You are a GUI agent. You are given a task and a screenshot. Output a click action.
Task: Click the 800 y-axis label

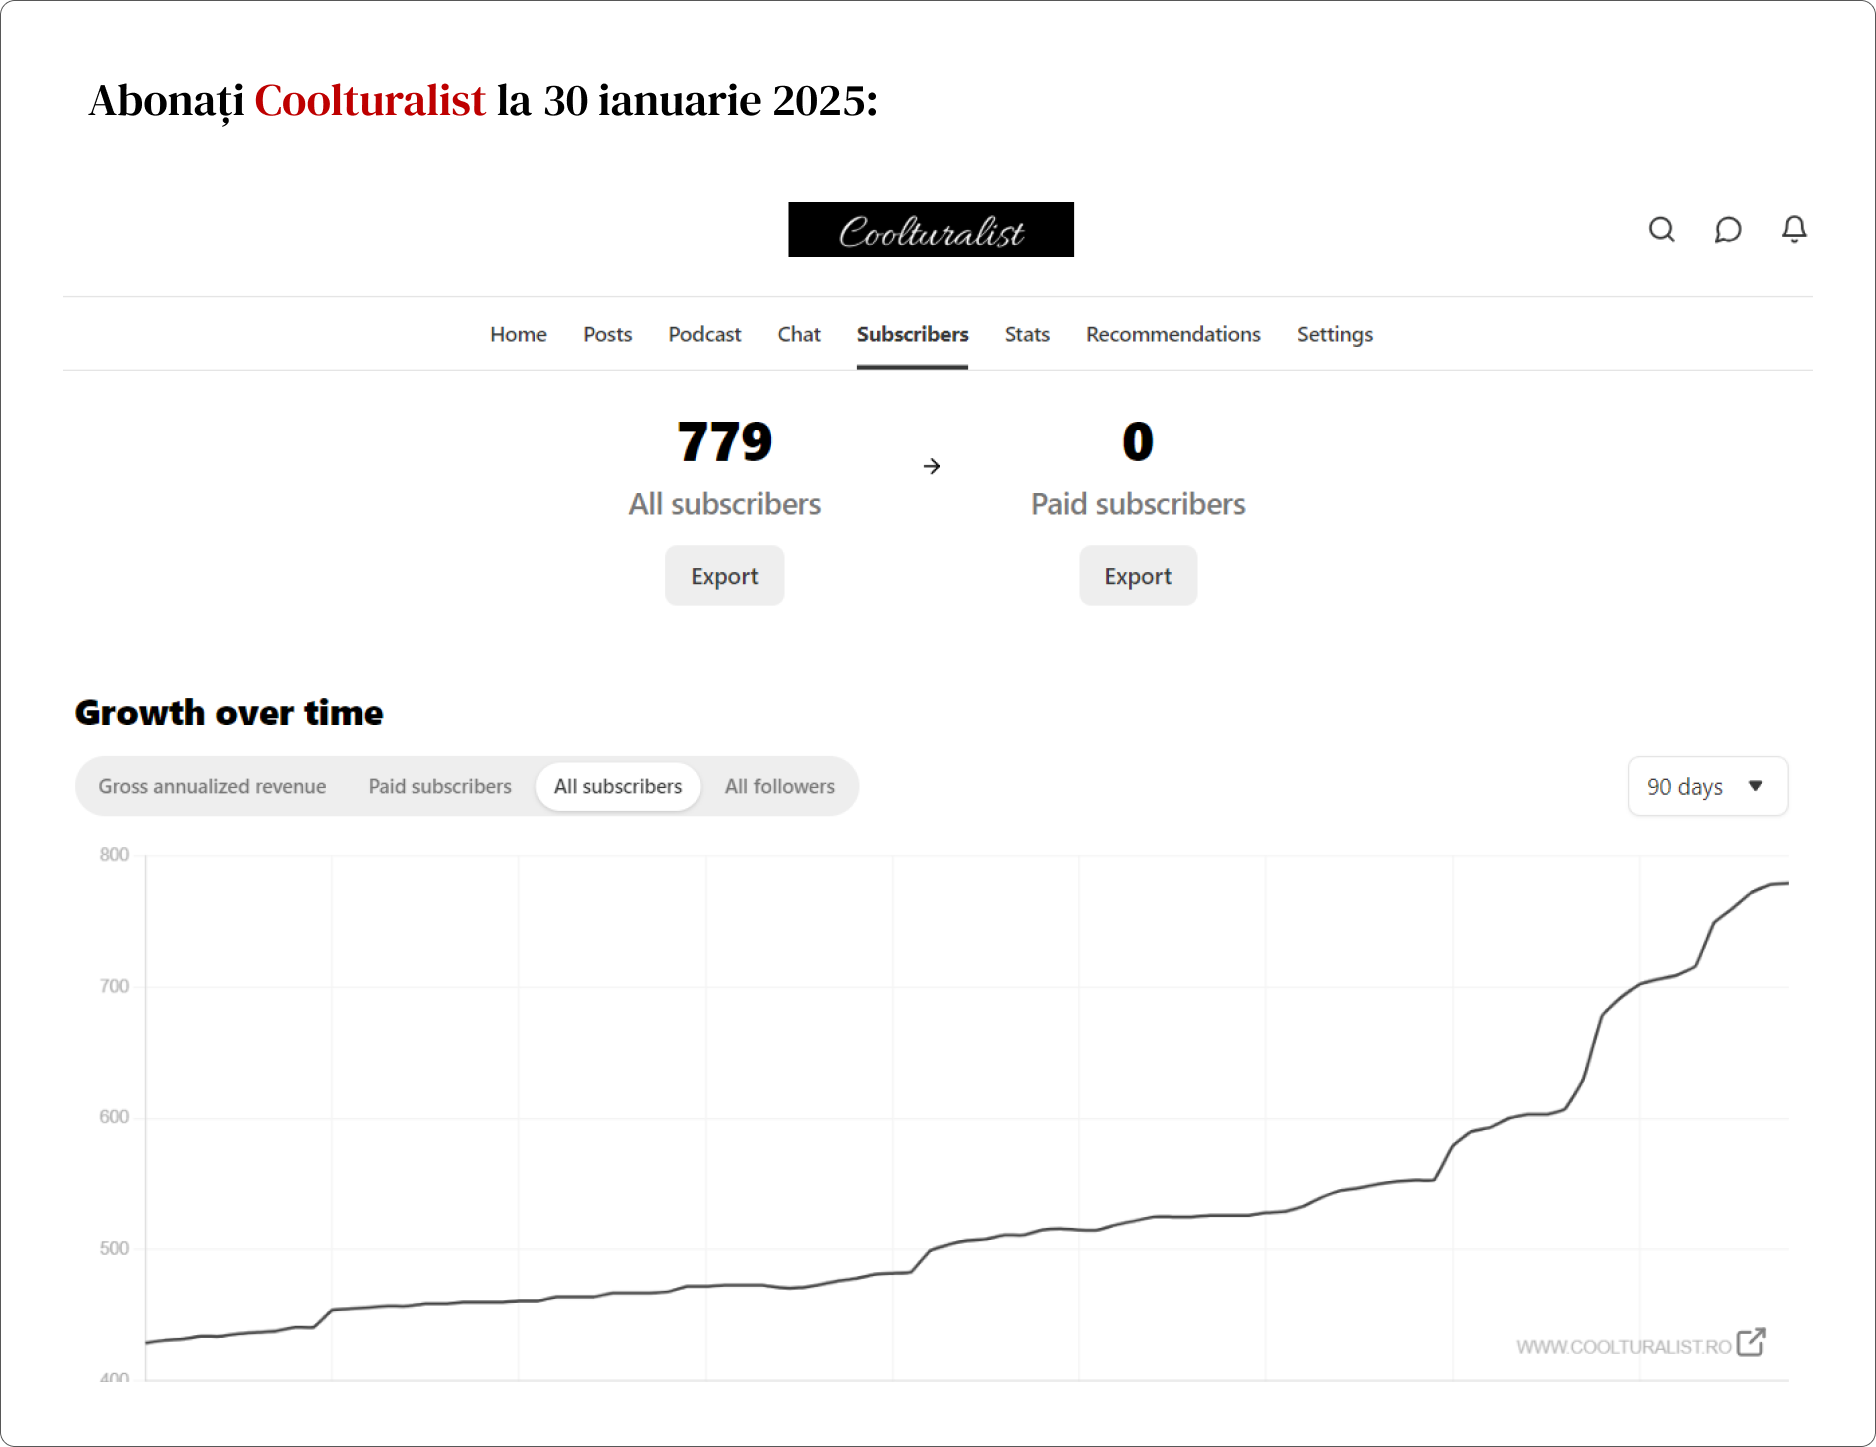click(x=114, y=855)
